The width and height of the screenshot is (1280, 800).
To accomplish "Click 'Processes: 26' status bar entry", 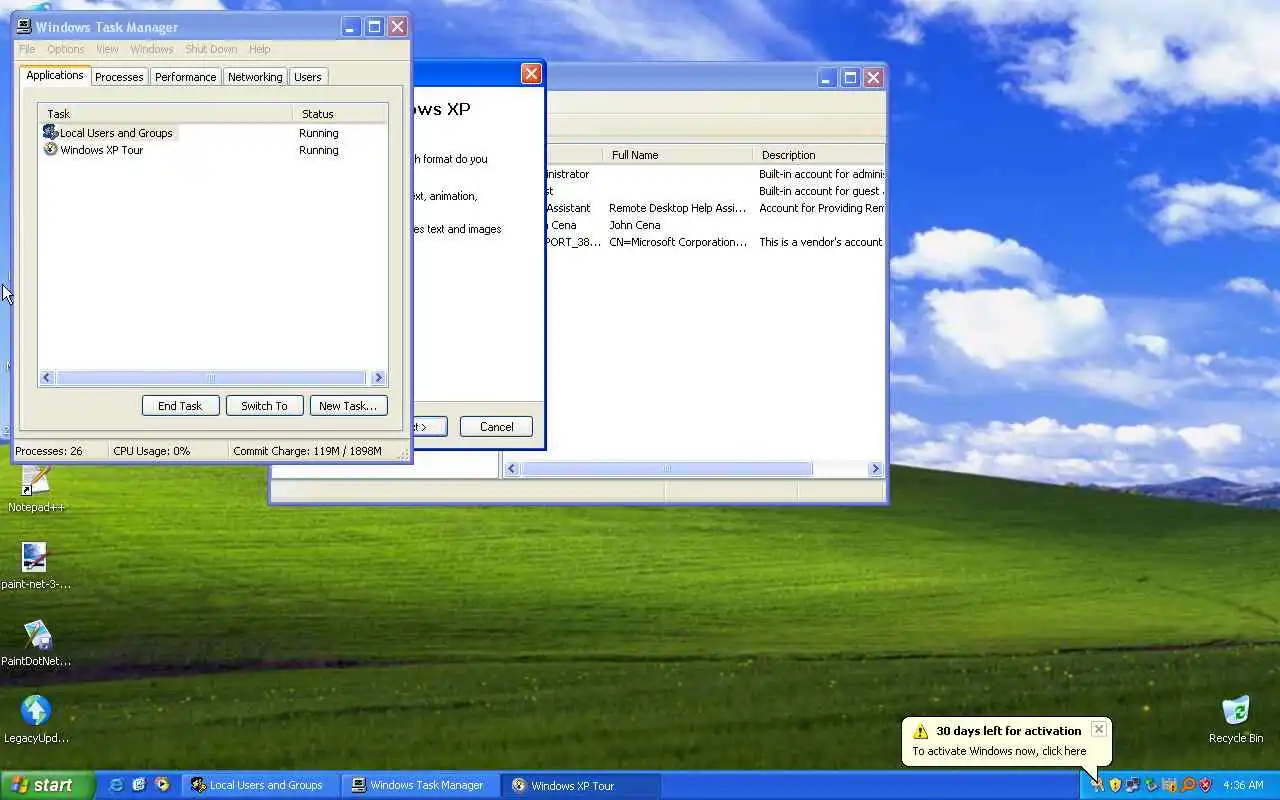I will point(49,451).
